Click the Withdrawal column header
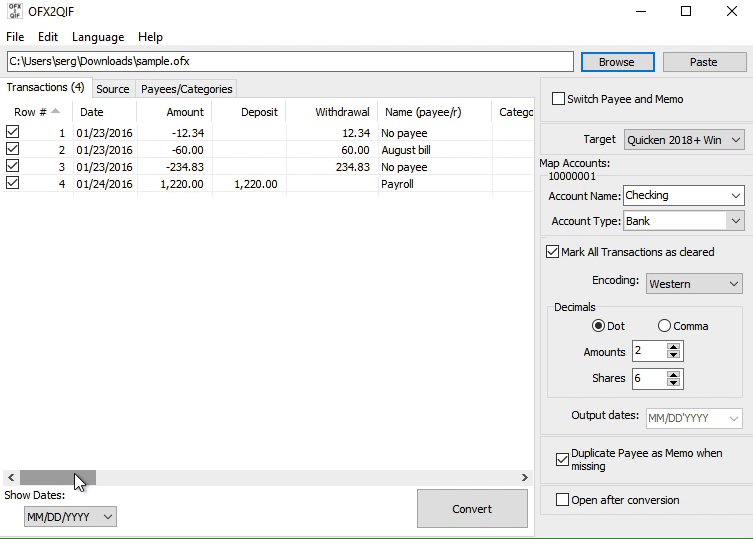This screenshot has width=753, height=539. point(332,112)
